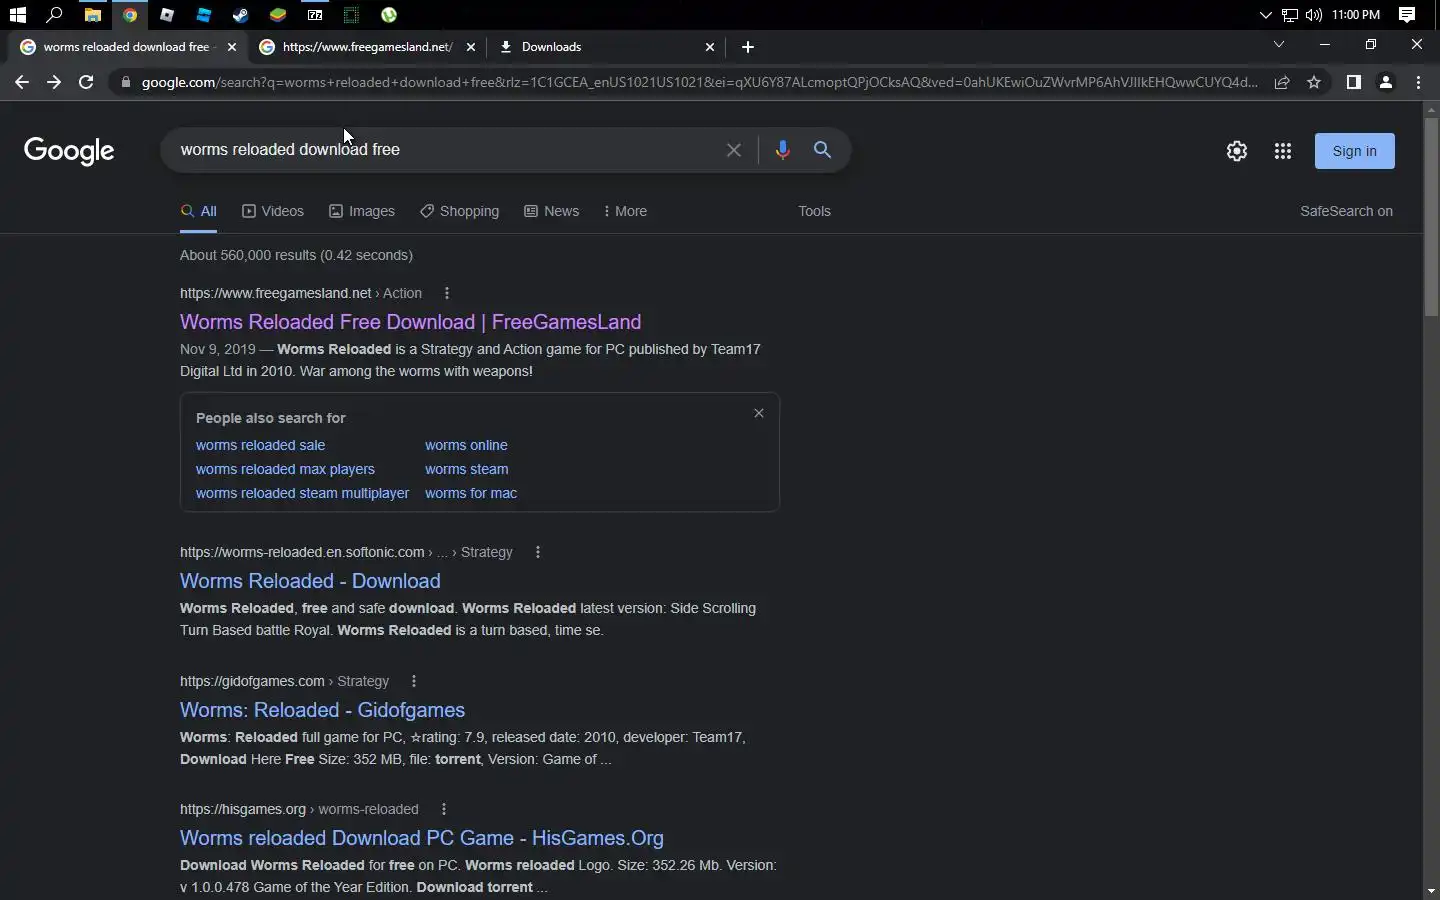
Task: Open the action center notifications icon
Action: [1407, 15]
